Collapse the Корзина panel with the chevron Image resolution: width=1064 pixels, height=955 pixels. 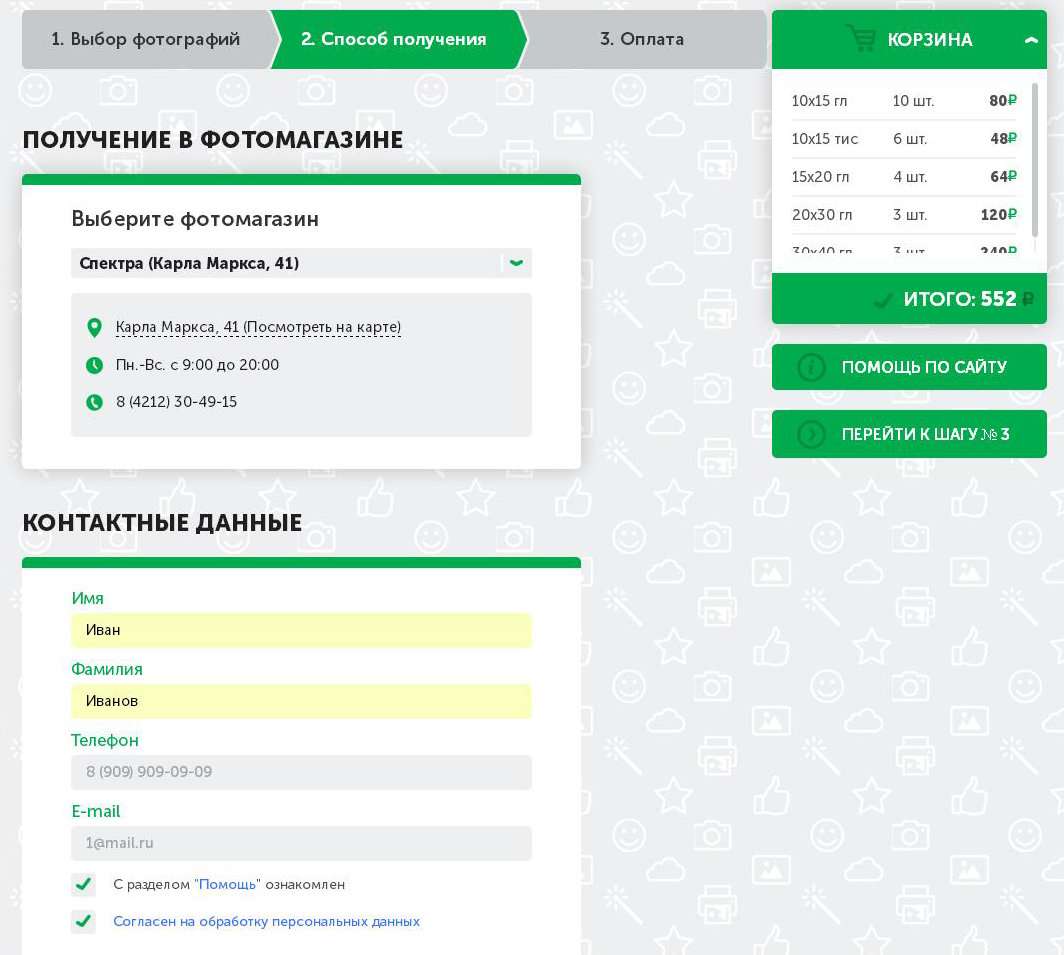pyautogui.click(x=1031, y=40)
